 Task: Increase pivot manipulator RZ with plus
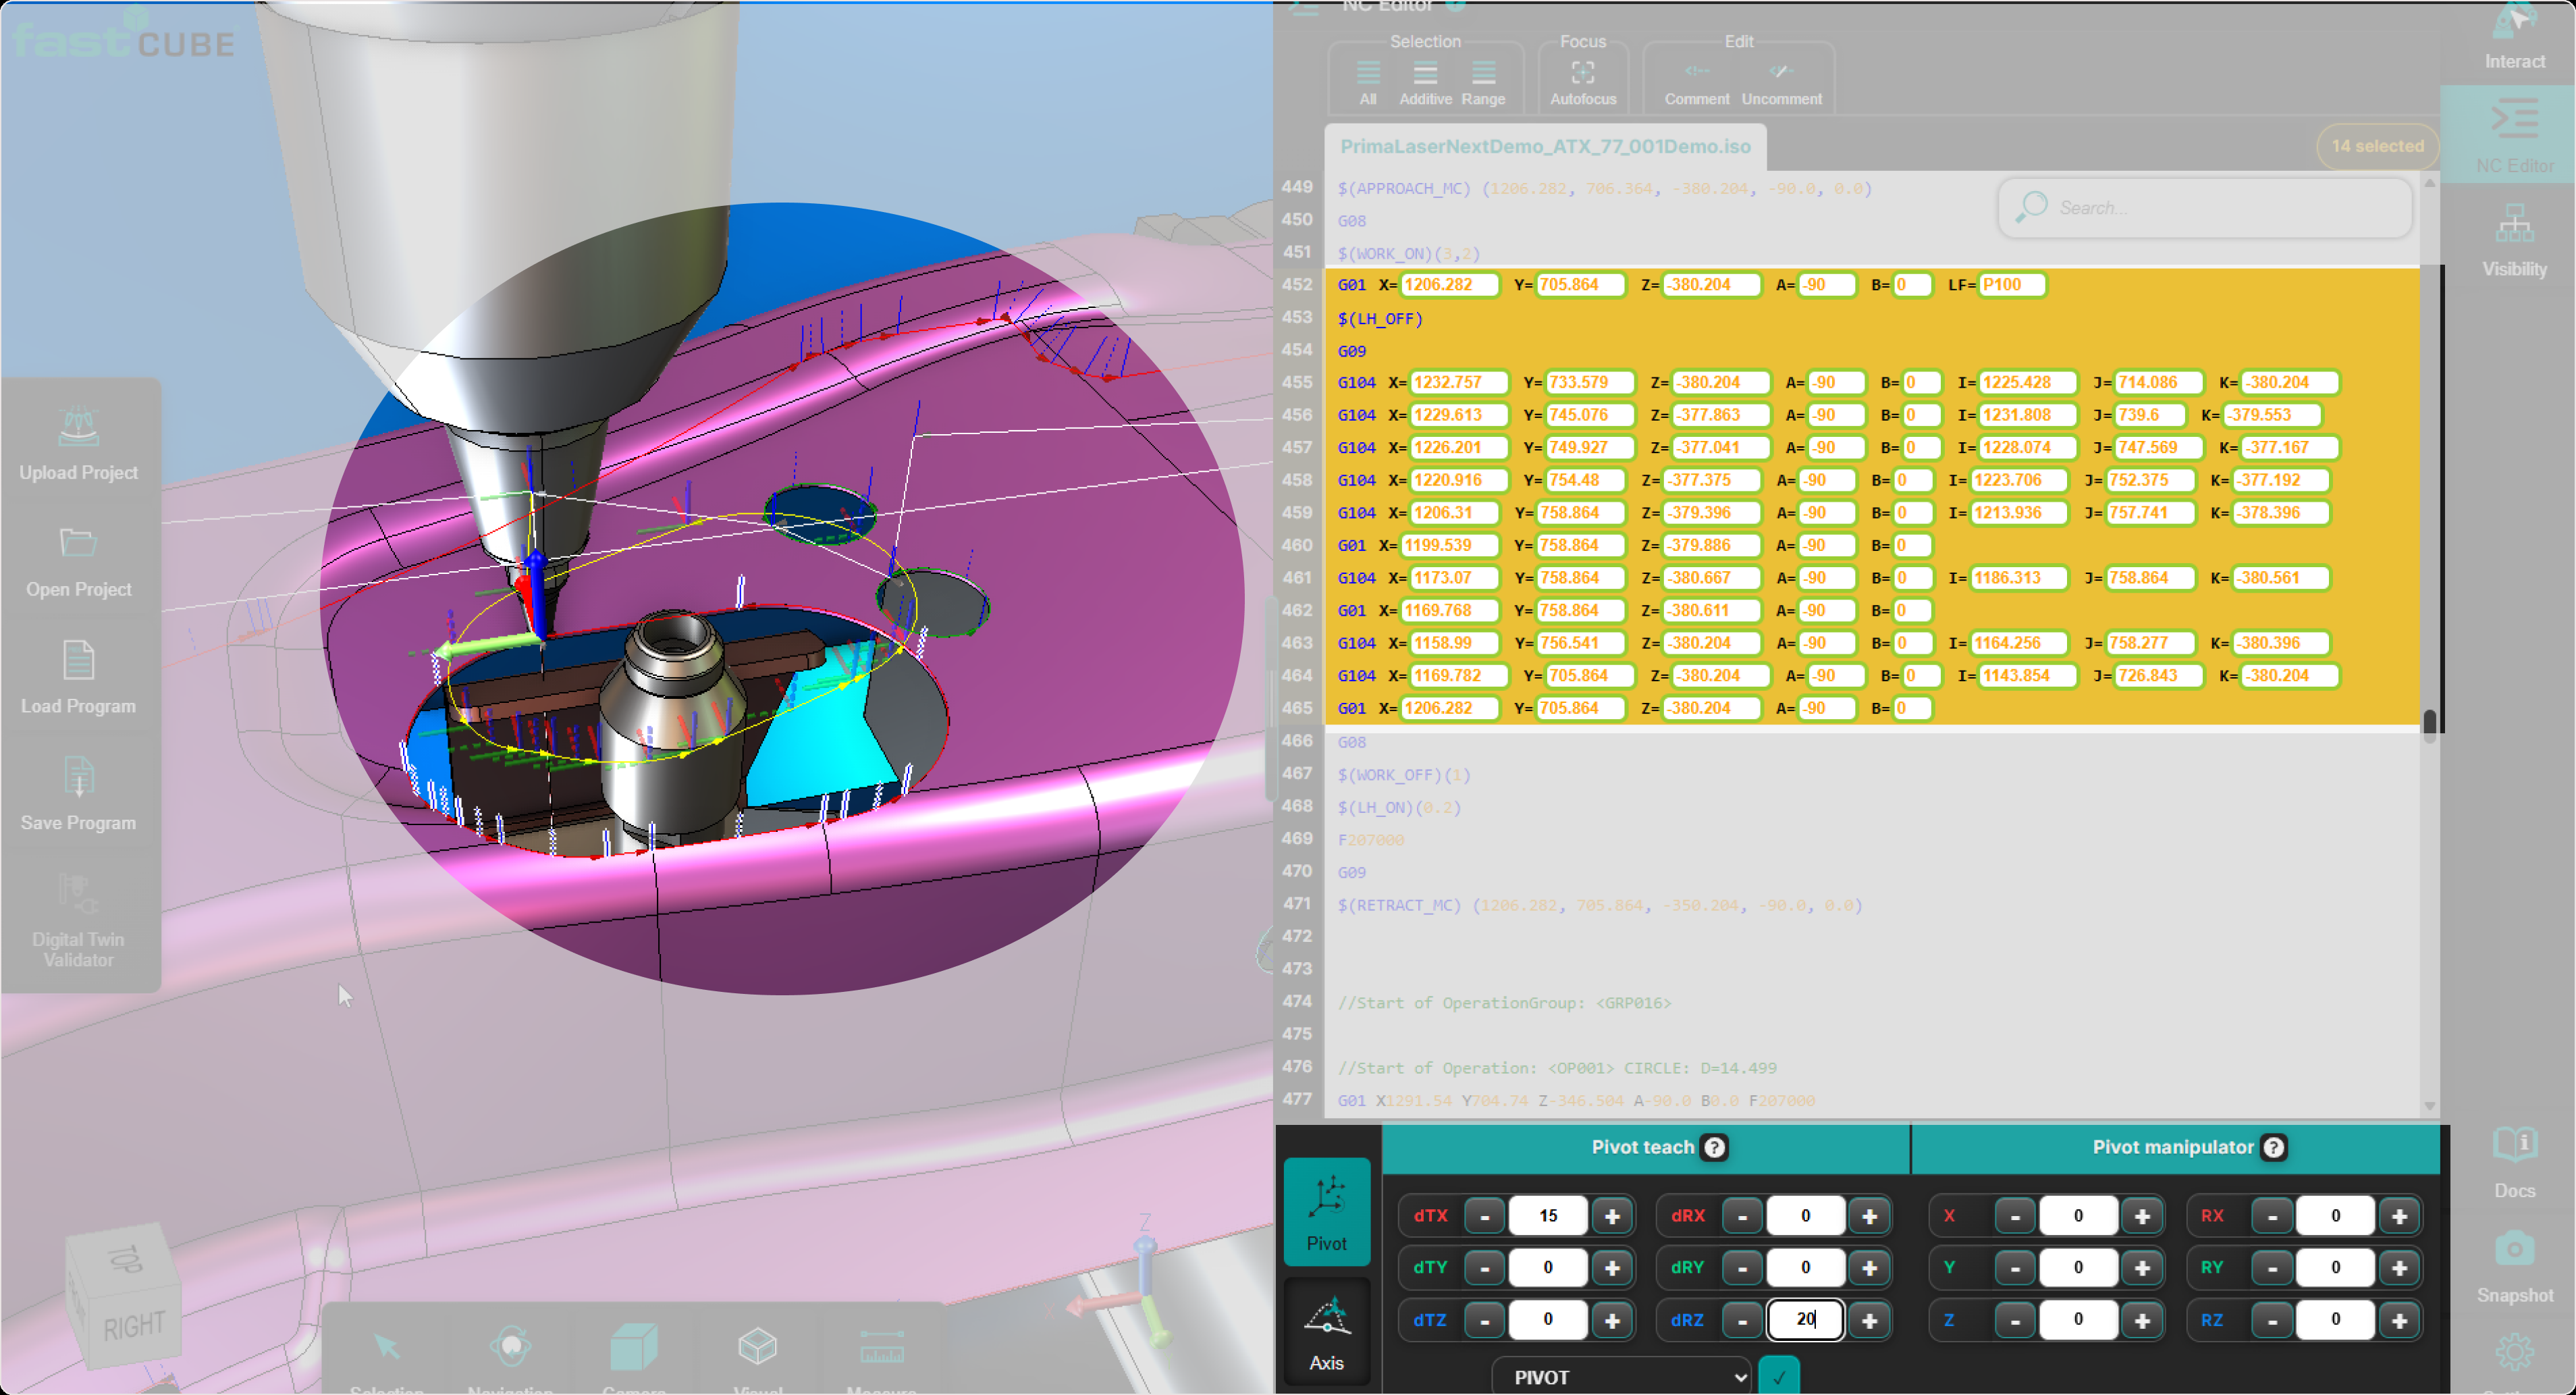(x=2399, y=1320)
